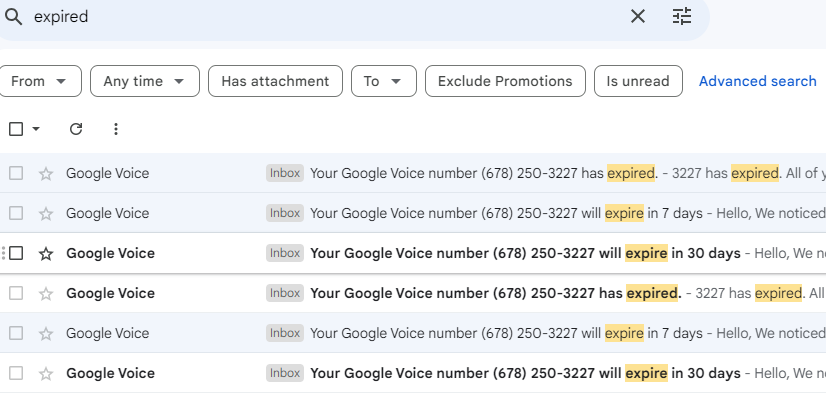This screenshot has width=826, height=402.
Task: Toggle the Has attachment filter chip
Action: click(275, 81)
